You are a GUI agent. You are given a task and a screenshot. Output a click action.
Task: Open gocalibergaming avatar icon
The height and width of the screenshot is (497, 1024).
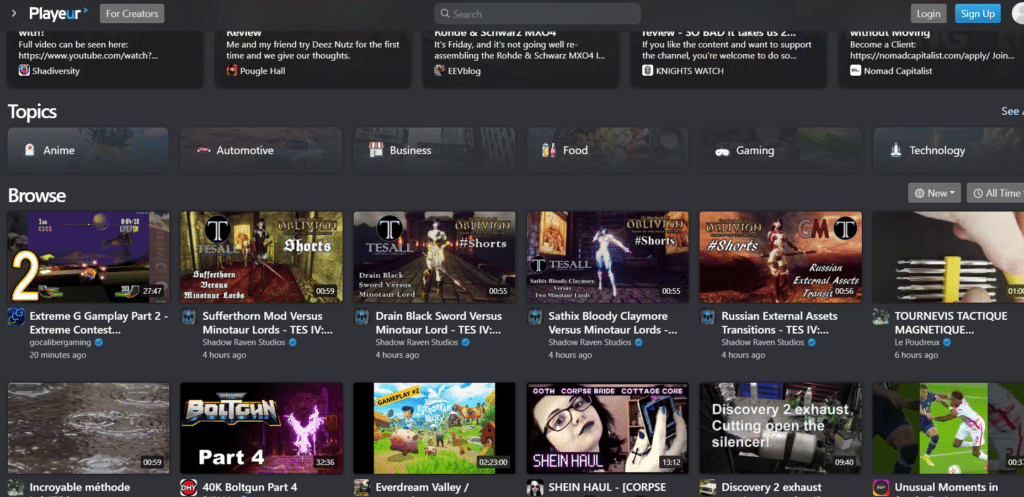tap(16, 317)
